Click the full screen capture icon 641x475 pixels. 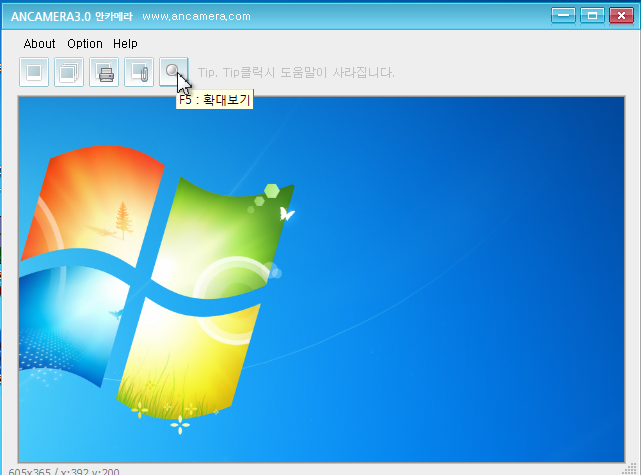pos(34,72)
